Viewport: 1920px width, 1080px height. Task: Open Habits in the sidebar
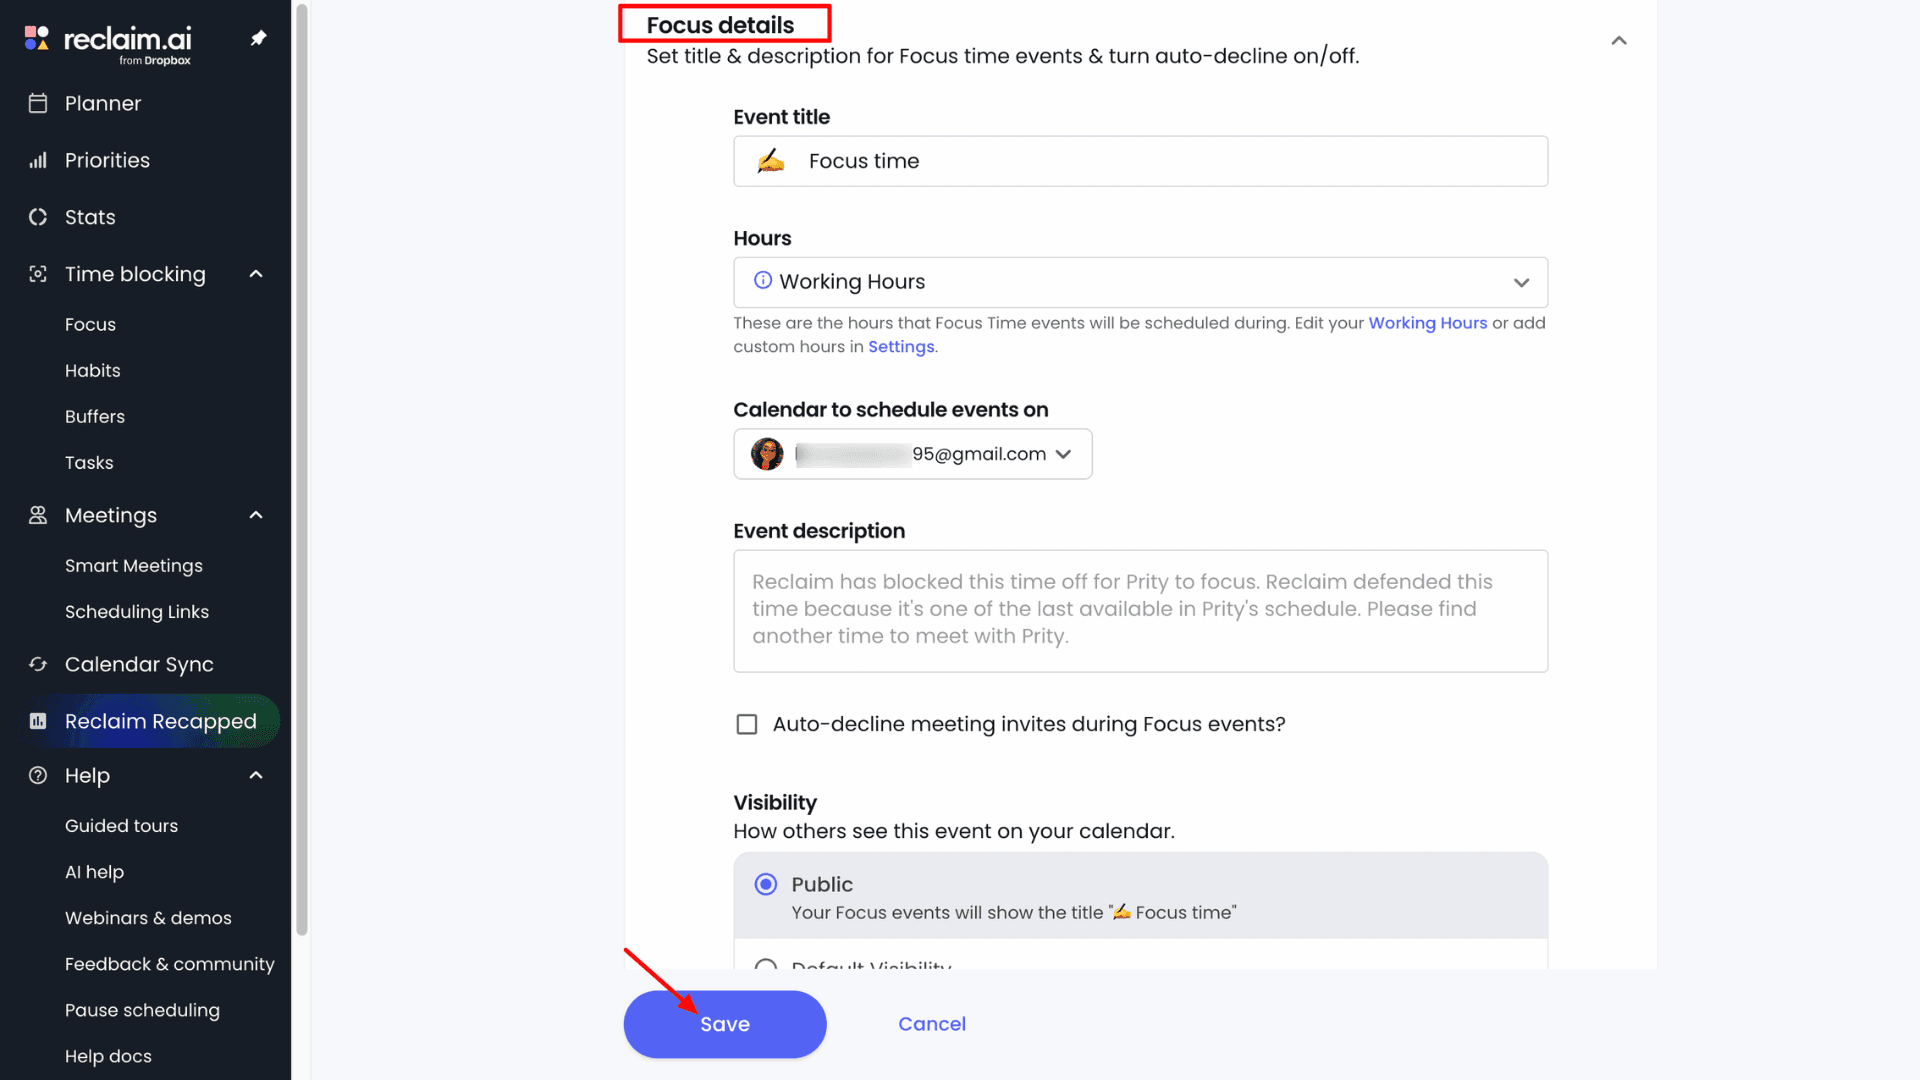coord(93,370)
